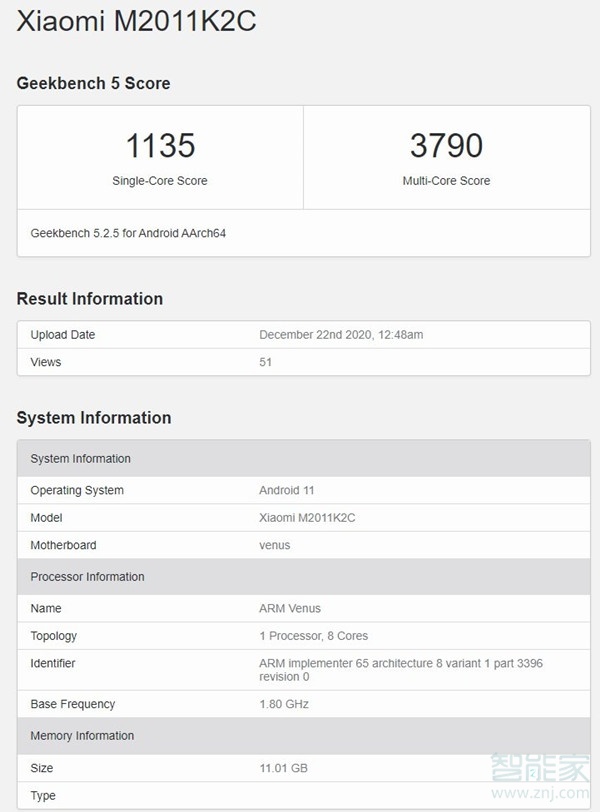Select the venus motherboard value
The width and height of the screenshot is (600, 812).
coord(274,545)
